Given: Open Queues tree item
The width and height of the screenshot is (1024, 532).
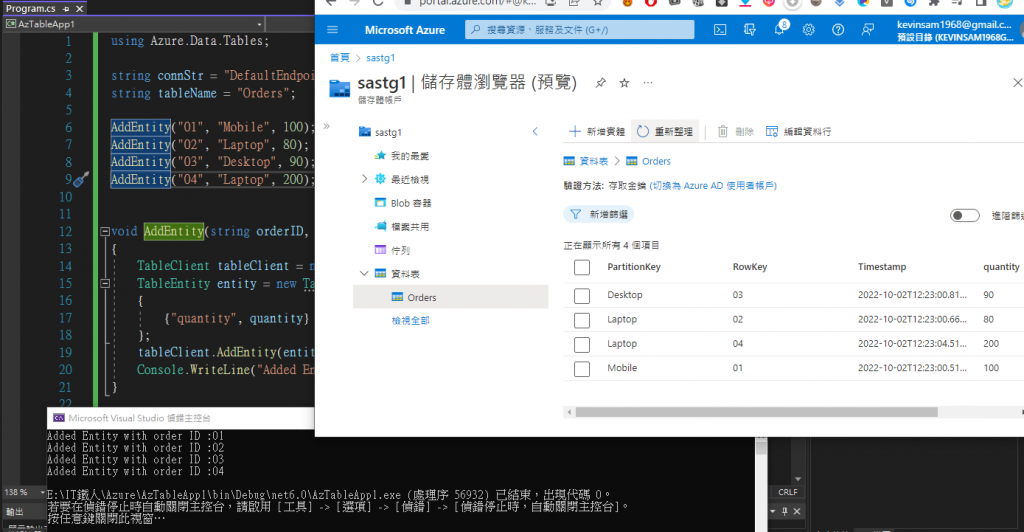Looking at the screenshot, I should click(392, 250).
